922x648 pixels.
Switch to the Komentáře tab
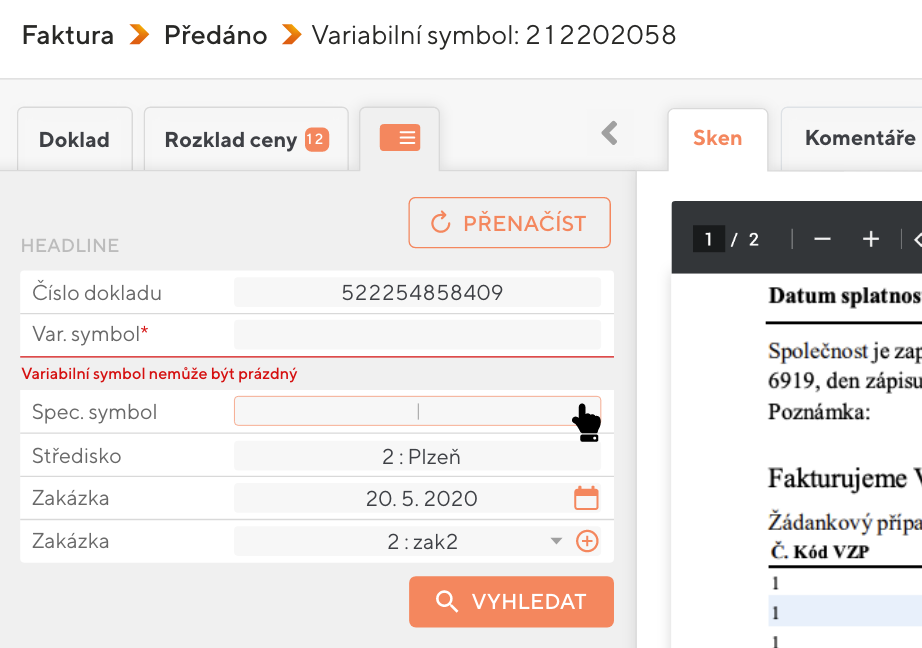click(x=859, y=138)
